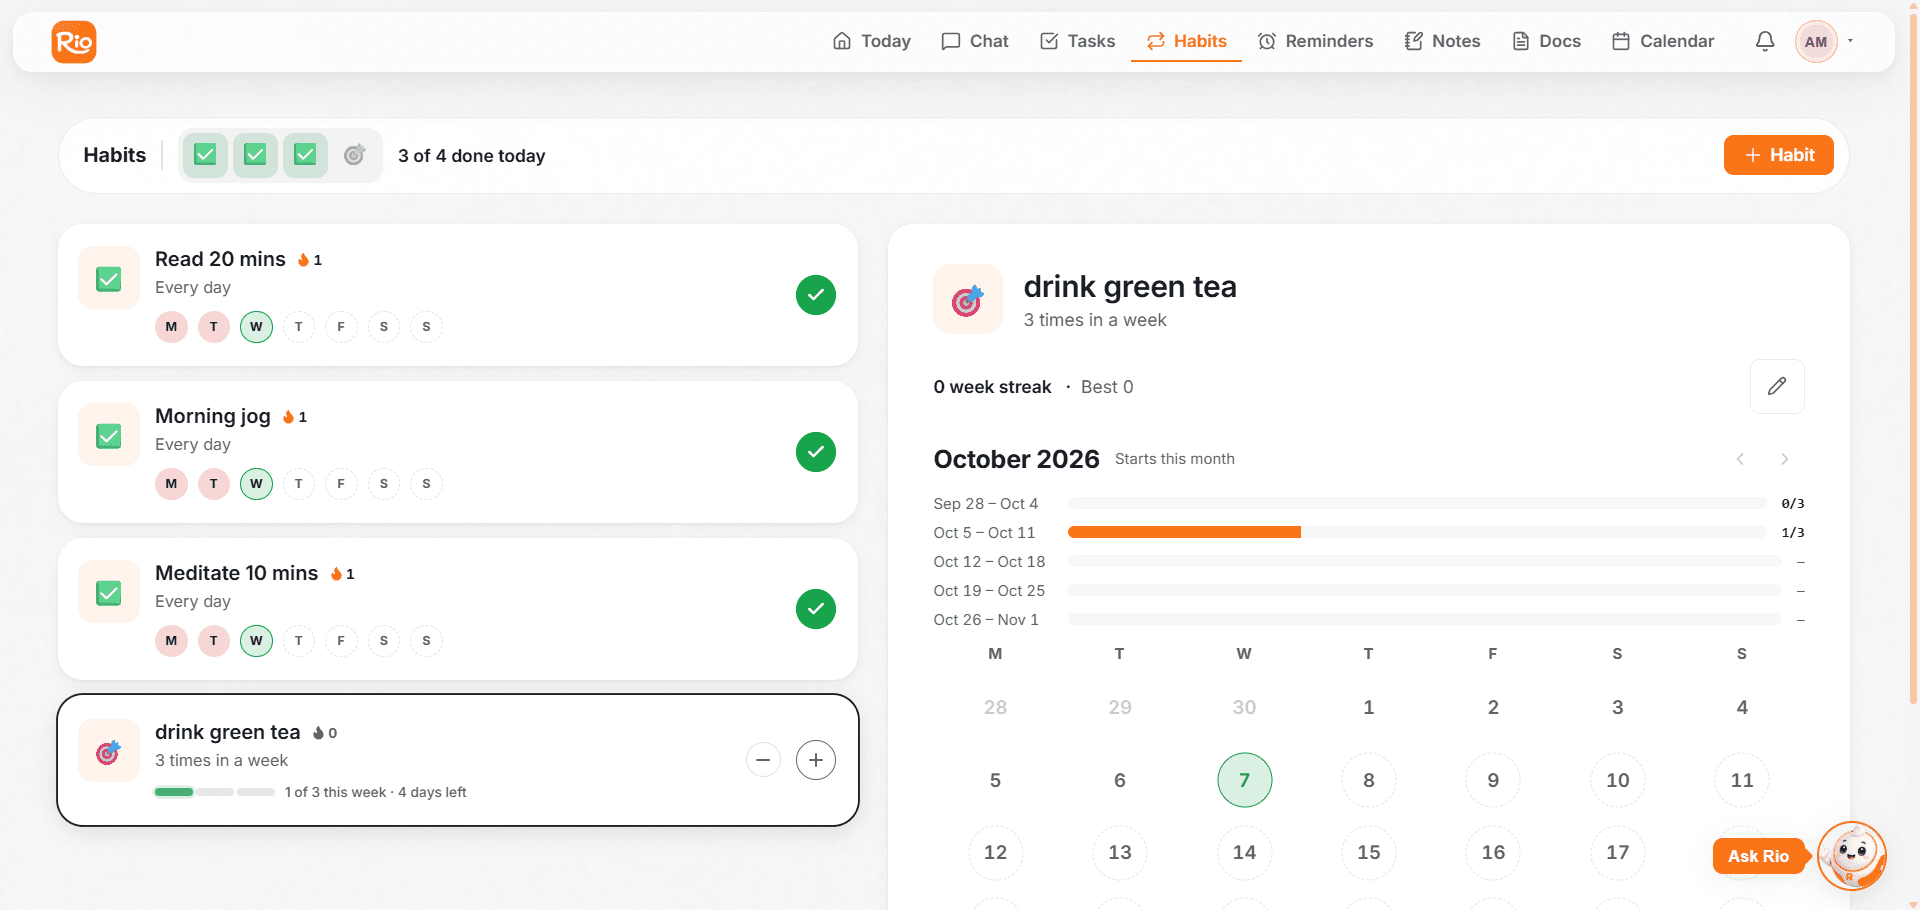Image resolution: width=1920 pixels, height=910 pixels.
Task: Uncheck Read 20 mins completion circle
Action: (816, 295)
